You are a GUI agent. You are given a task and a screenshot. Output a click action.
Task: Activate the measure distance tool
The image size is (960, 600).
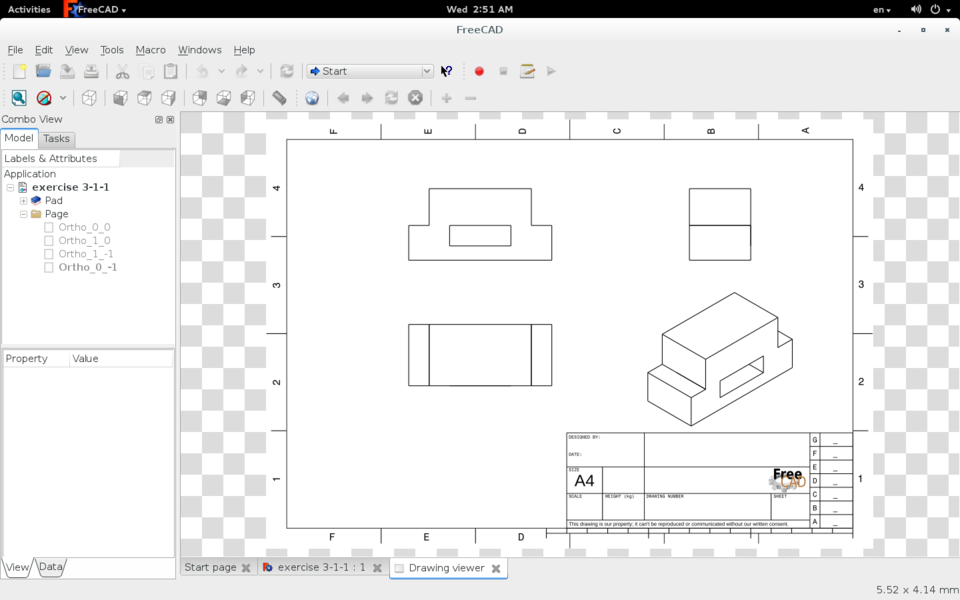279,97
